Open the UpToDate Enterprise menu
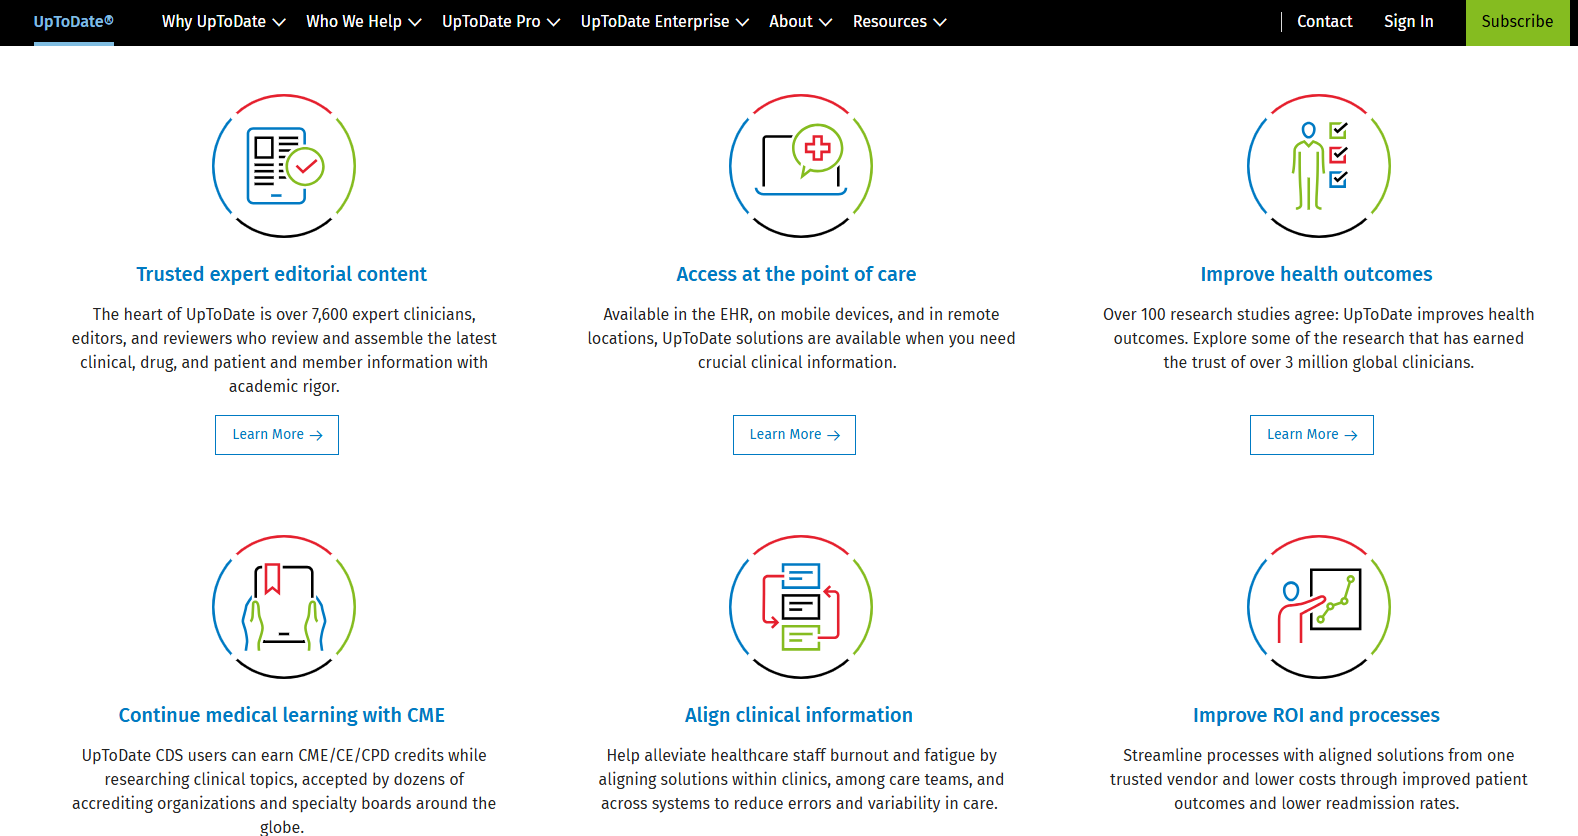This screenshot has height=836, width=1578. (665, 21)
